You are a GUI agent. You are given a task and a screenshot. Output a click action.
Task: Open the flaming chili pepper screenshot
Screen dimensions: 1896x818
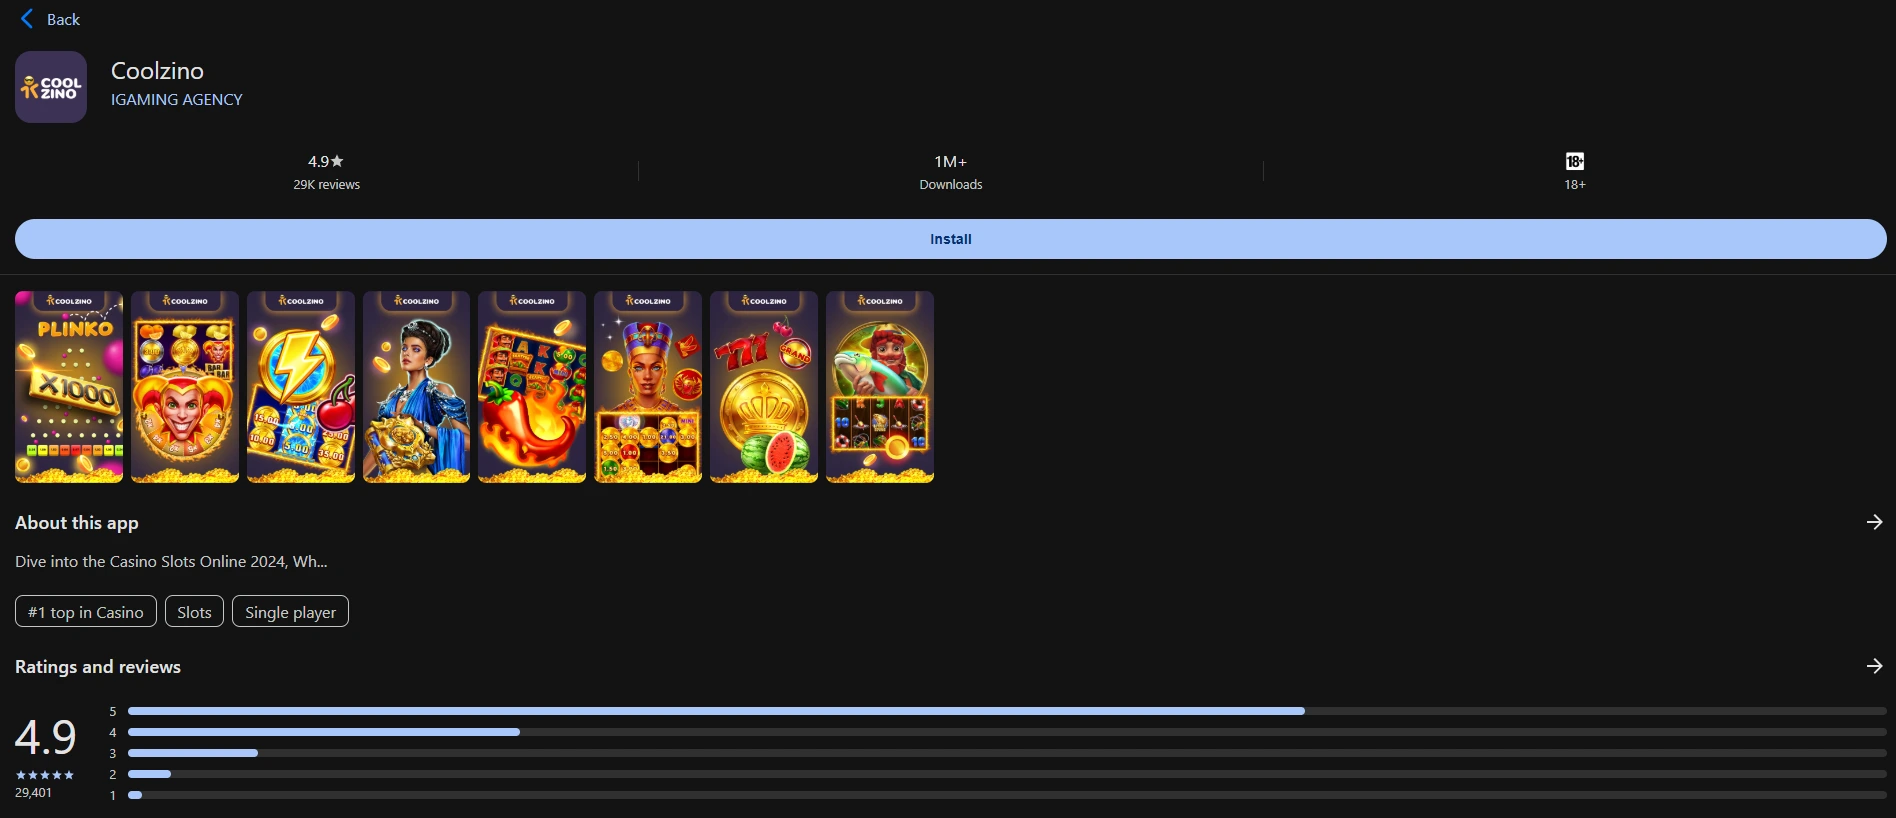532,387
